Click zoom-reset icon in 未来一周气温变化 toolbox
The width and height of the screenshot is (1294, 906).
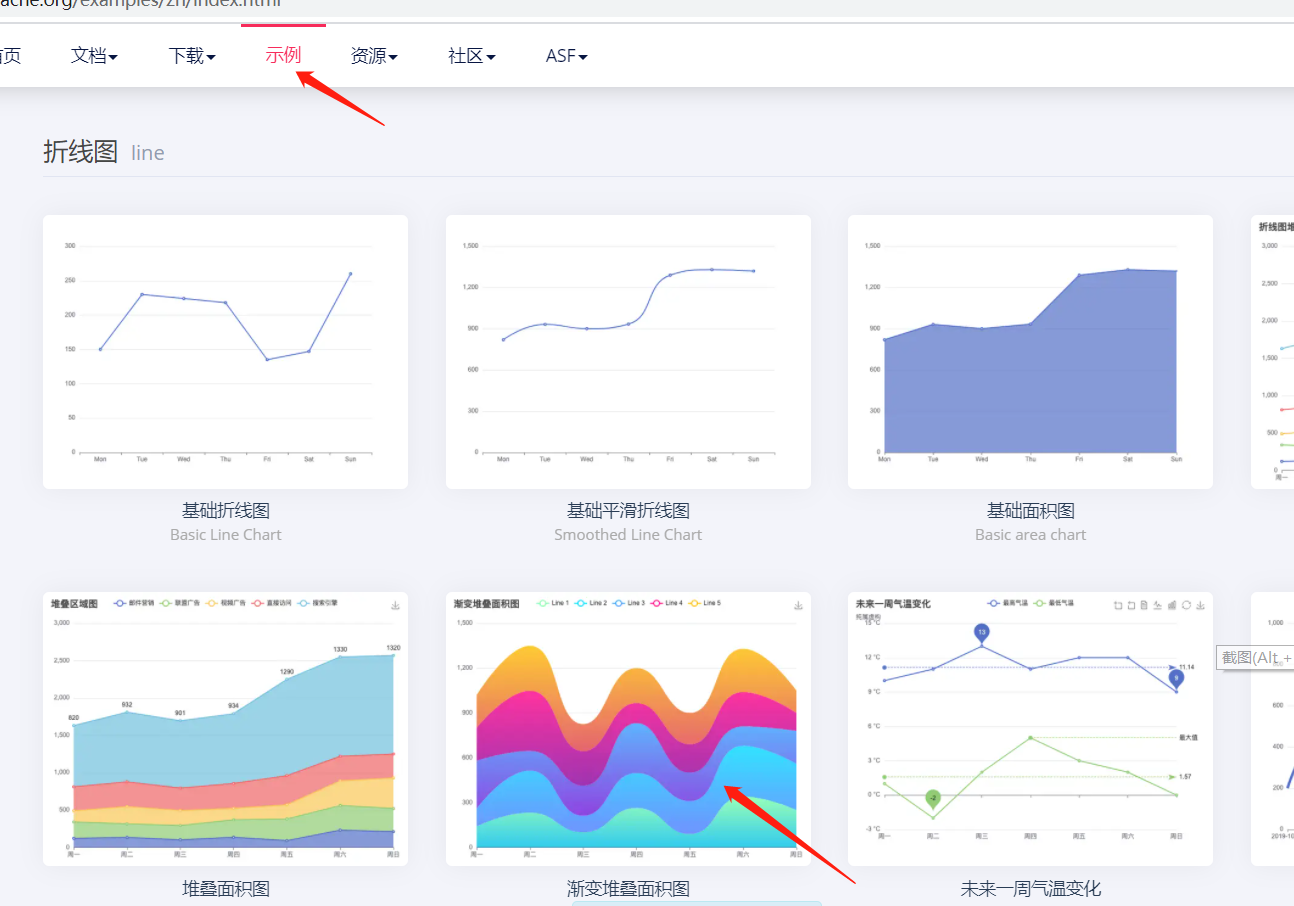coord(1131,605)
